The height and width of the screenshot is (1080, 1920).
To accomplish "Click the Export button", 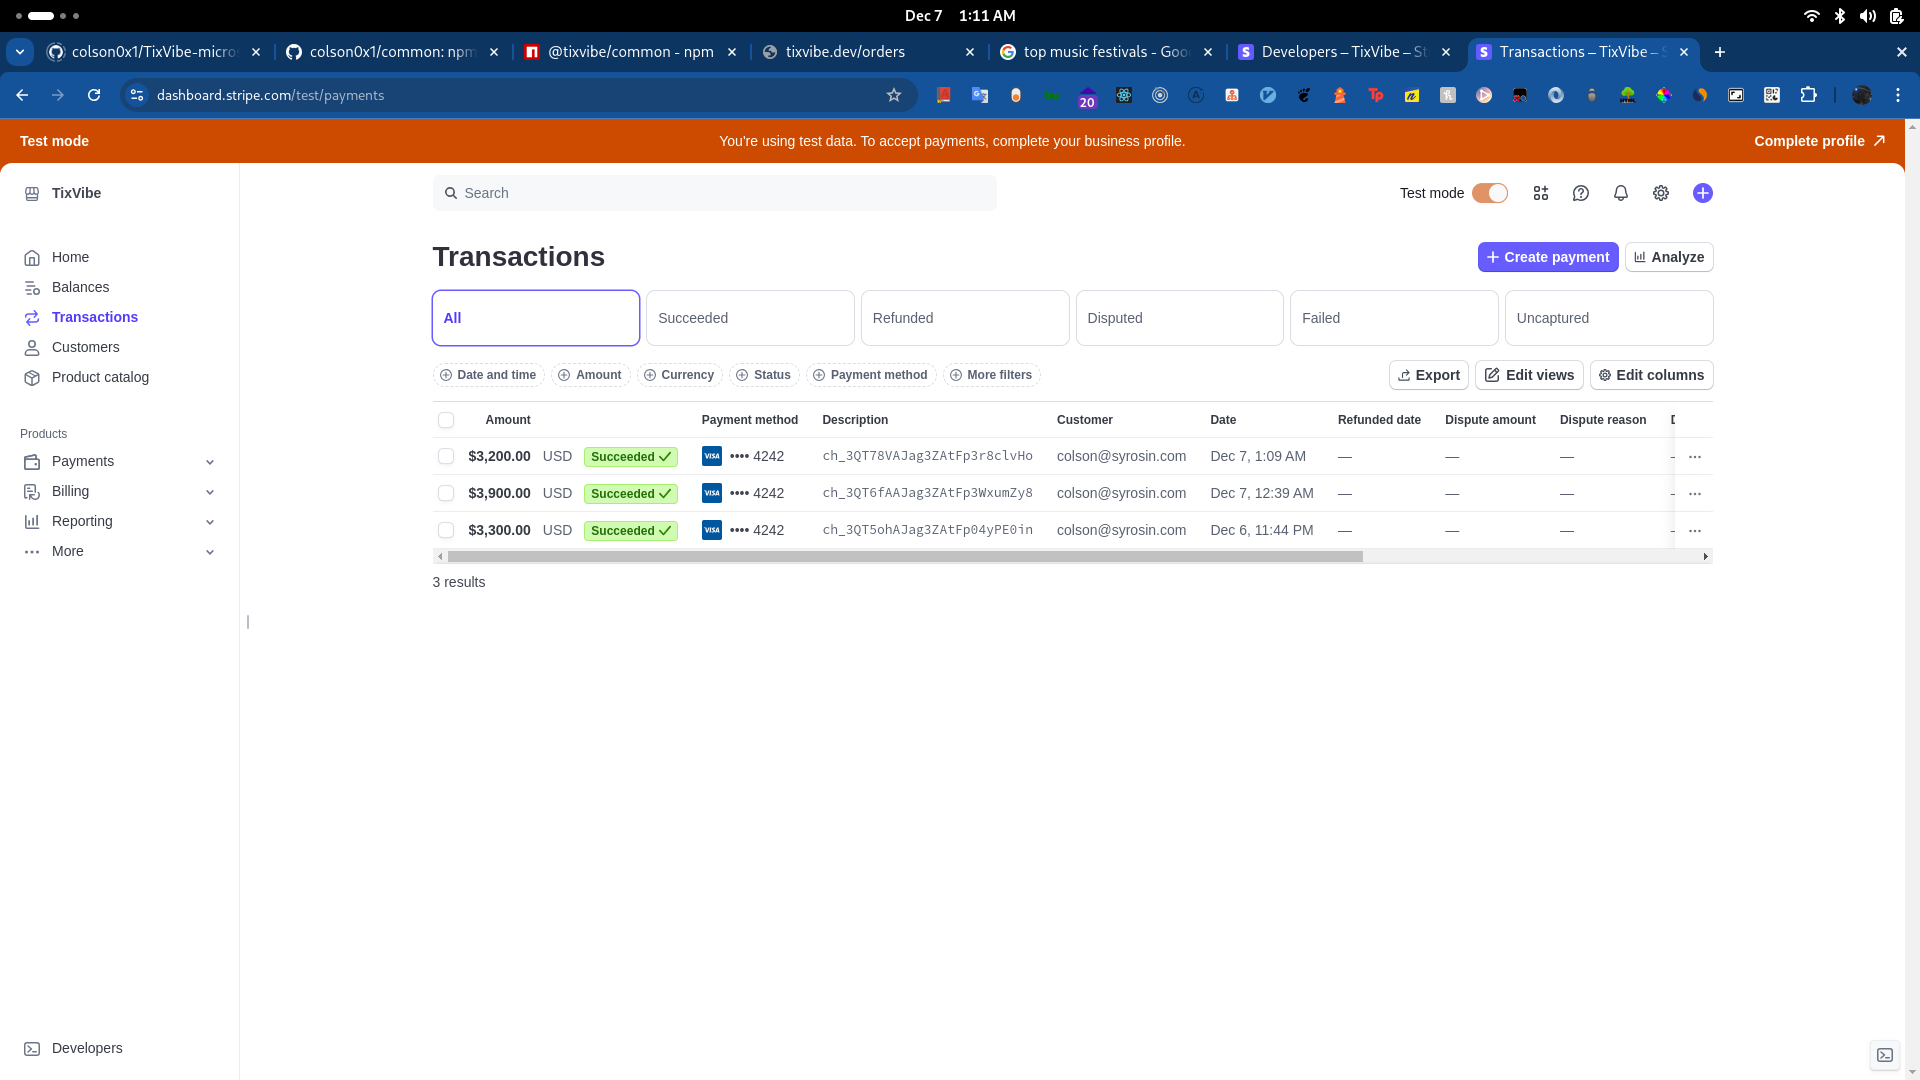I will pyautogui.click(x=1429, y=375).
